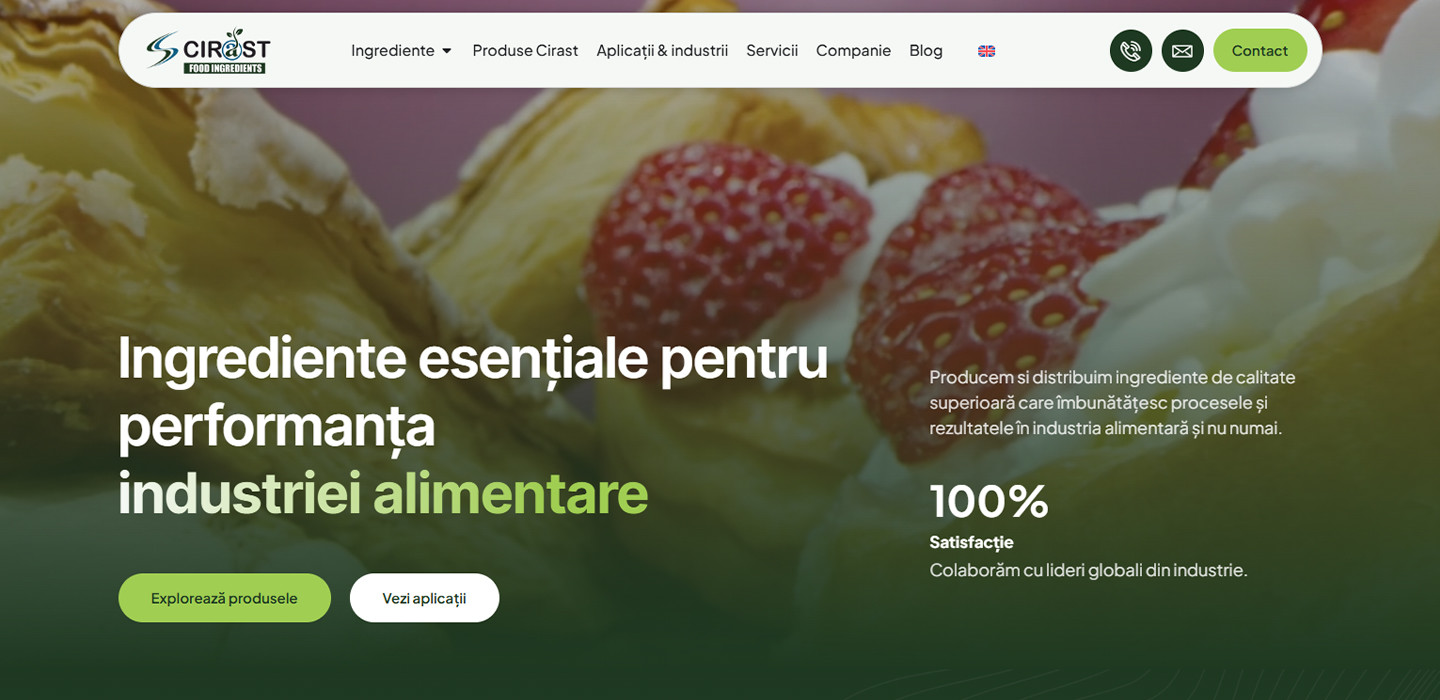The height and width of the screenshot is (700, 1440).
Task: Click the 'Colaborăm cu lideri globali' text
Action: [1089, 570]
